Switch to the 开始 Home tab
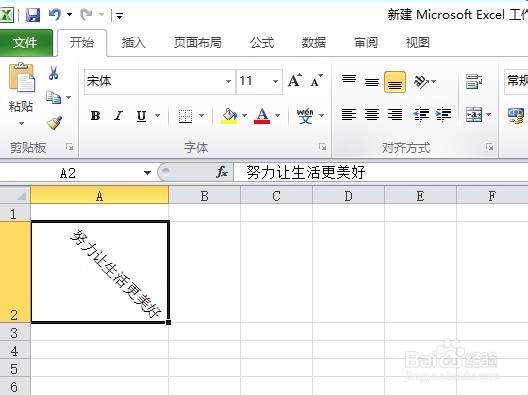Image resolution: width=528 pixels, height=395 pixels. 82,43
